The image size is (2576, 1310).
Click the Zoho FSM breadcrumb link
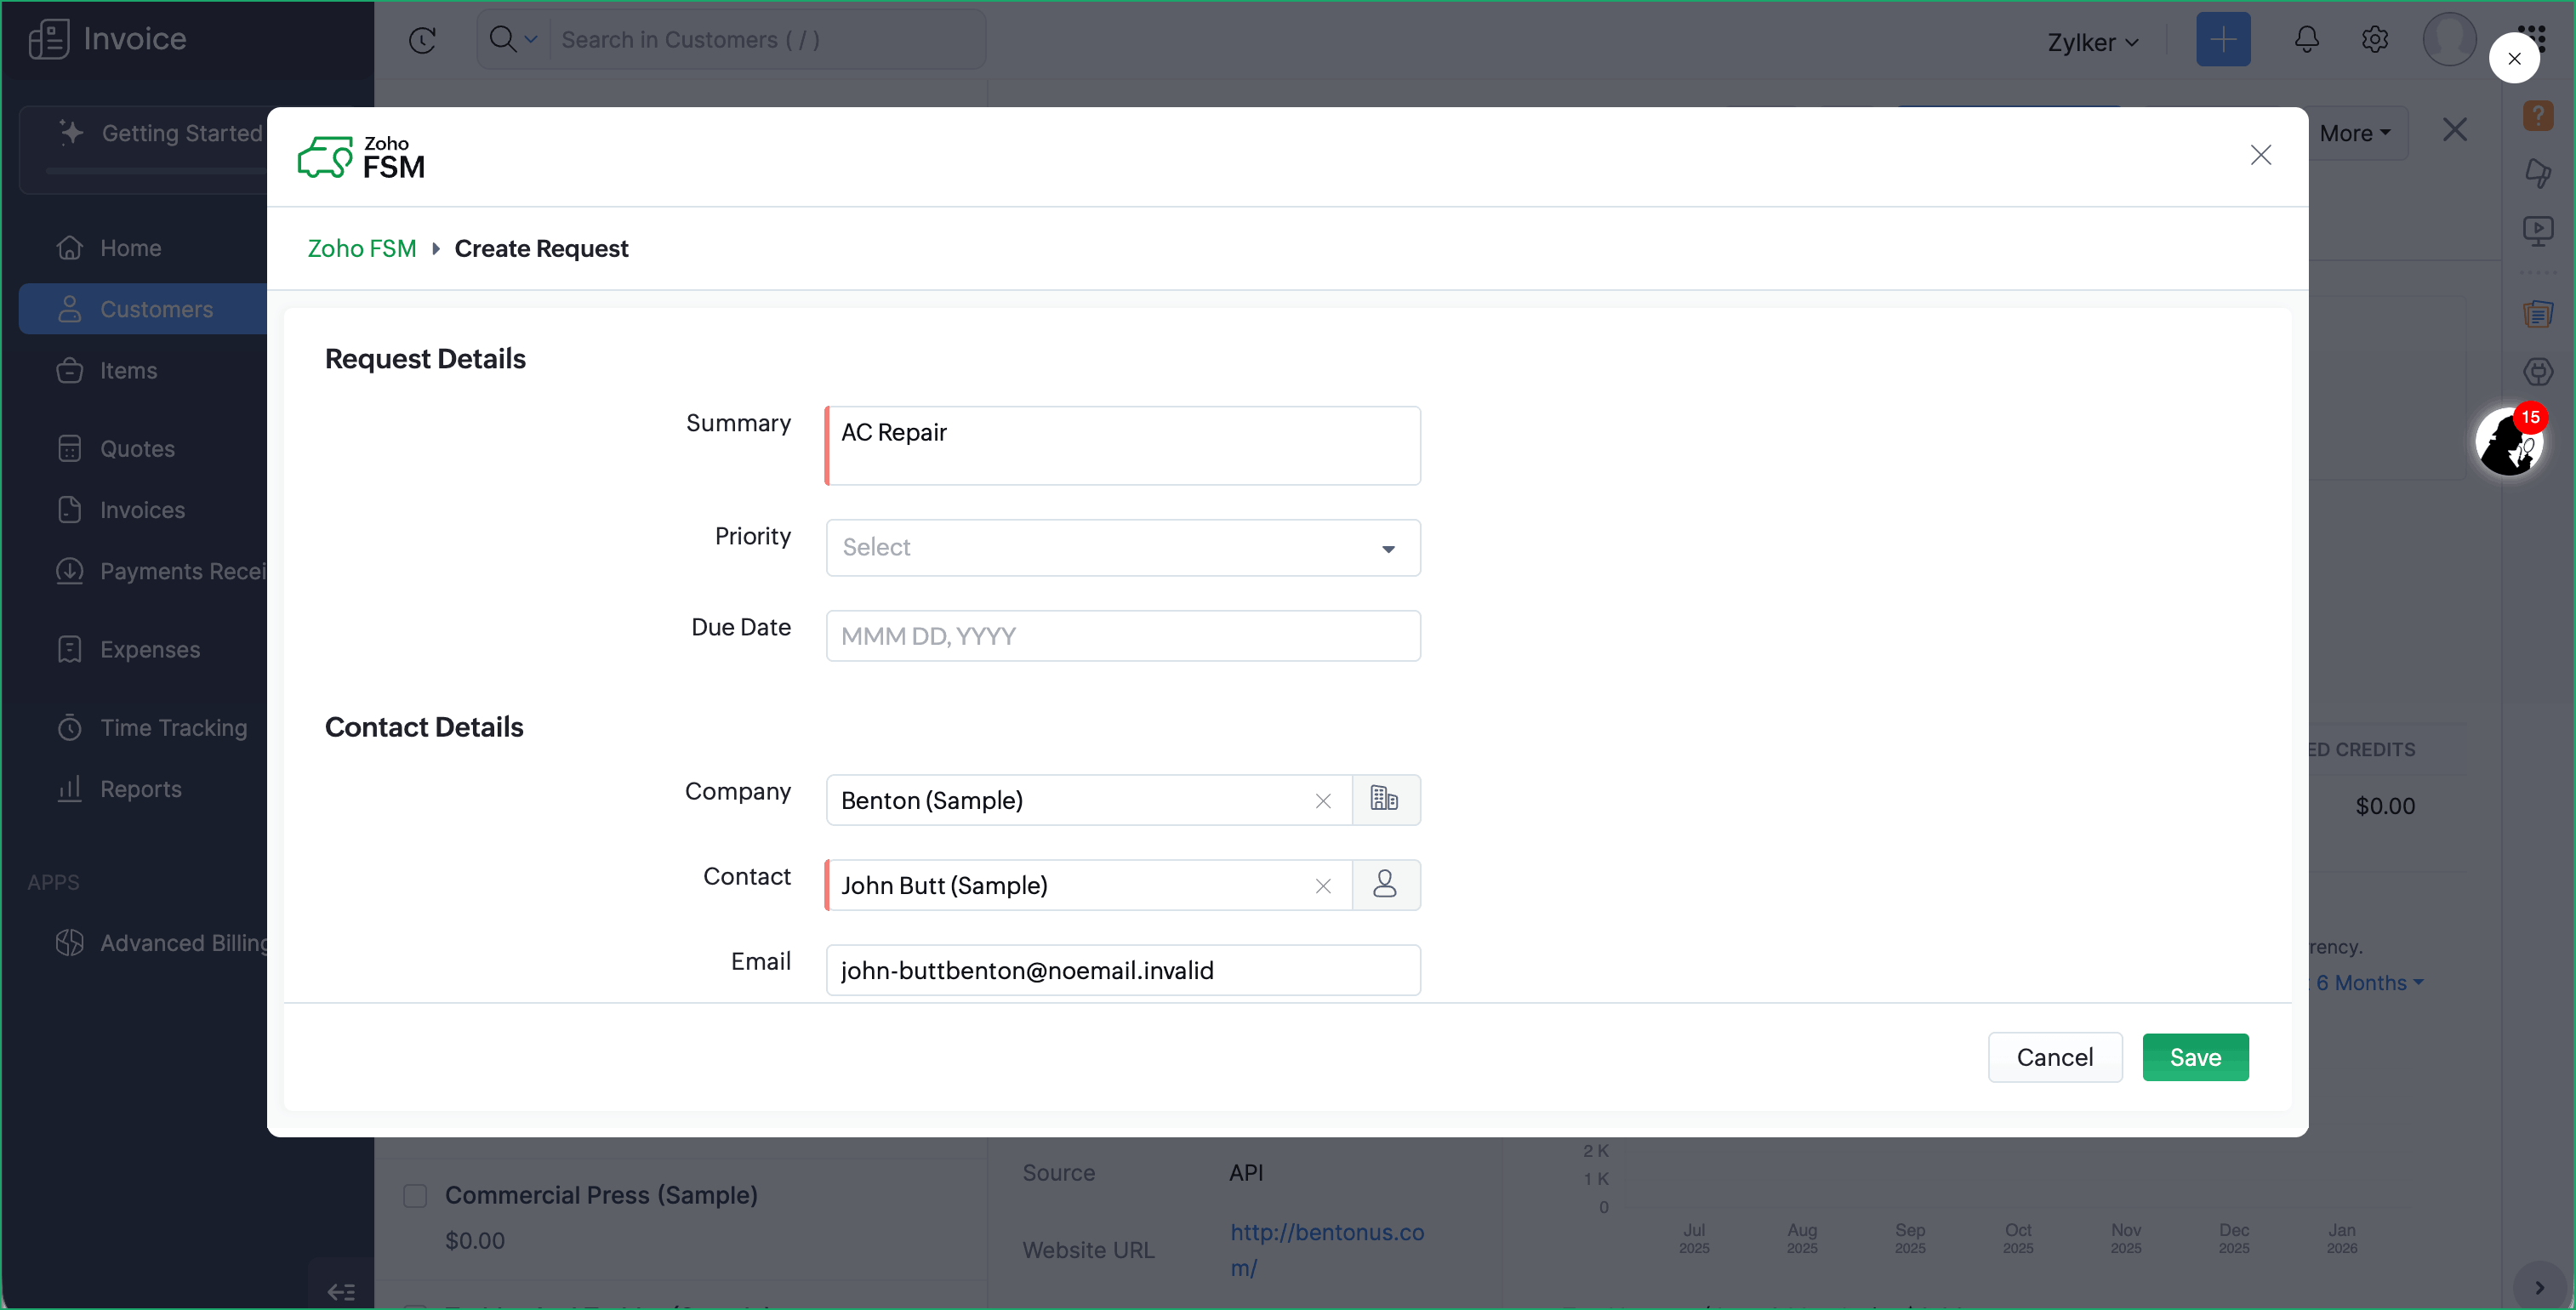pyautogui.click(x=361, y=248)
